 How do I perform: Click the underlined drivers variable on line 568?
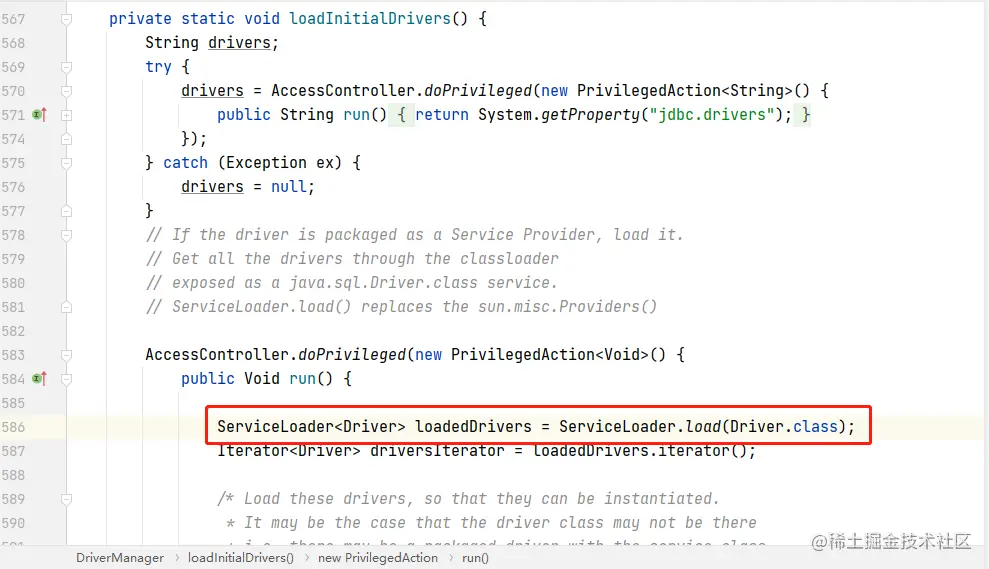(239, 43)
